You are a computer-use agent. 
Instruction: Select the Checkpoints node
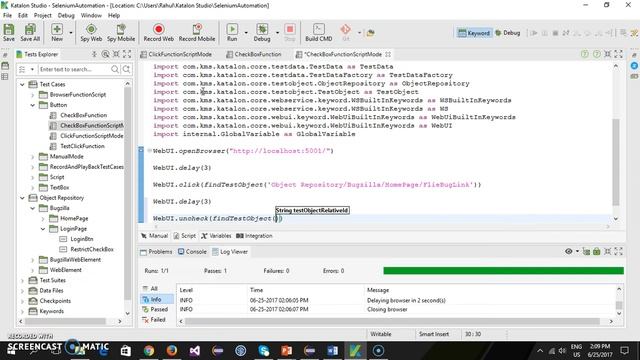click(x=55, y=301)
